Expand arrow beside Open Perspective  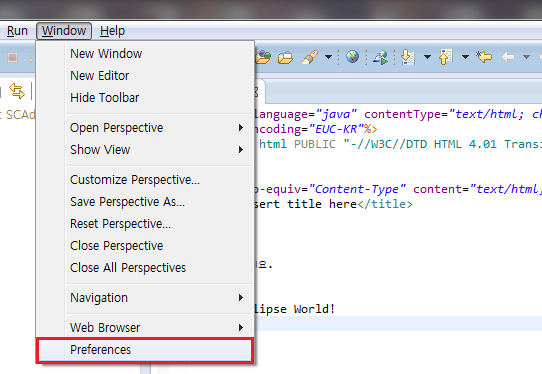pyautogui.click(x=241, y=128)
